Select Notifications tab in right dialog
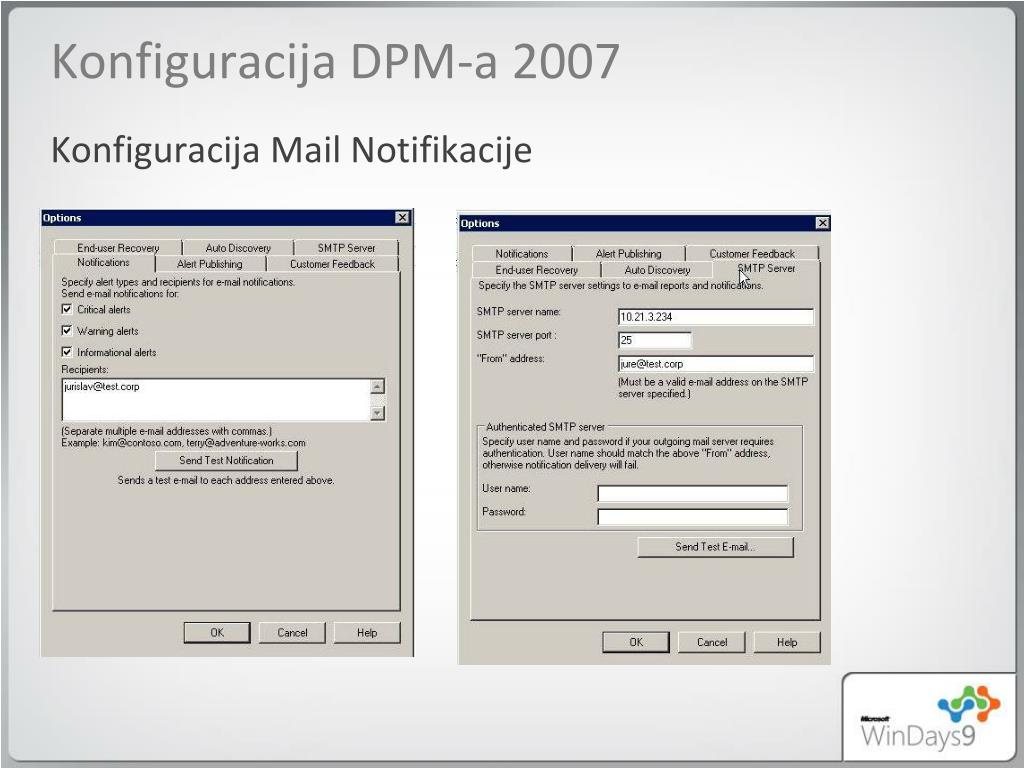Image resolution: width=1024 pixels, height=768 pixels. [521, 253]
